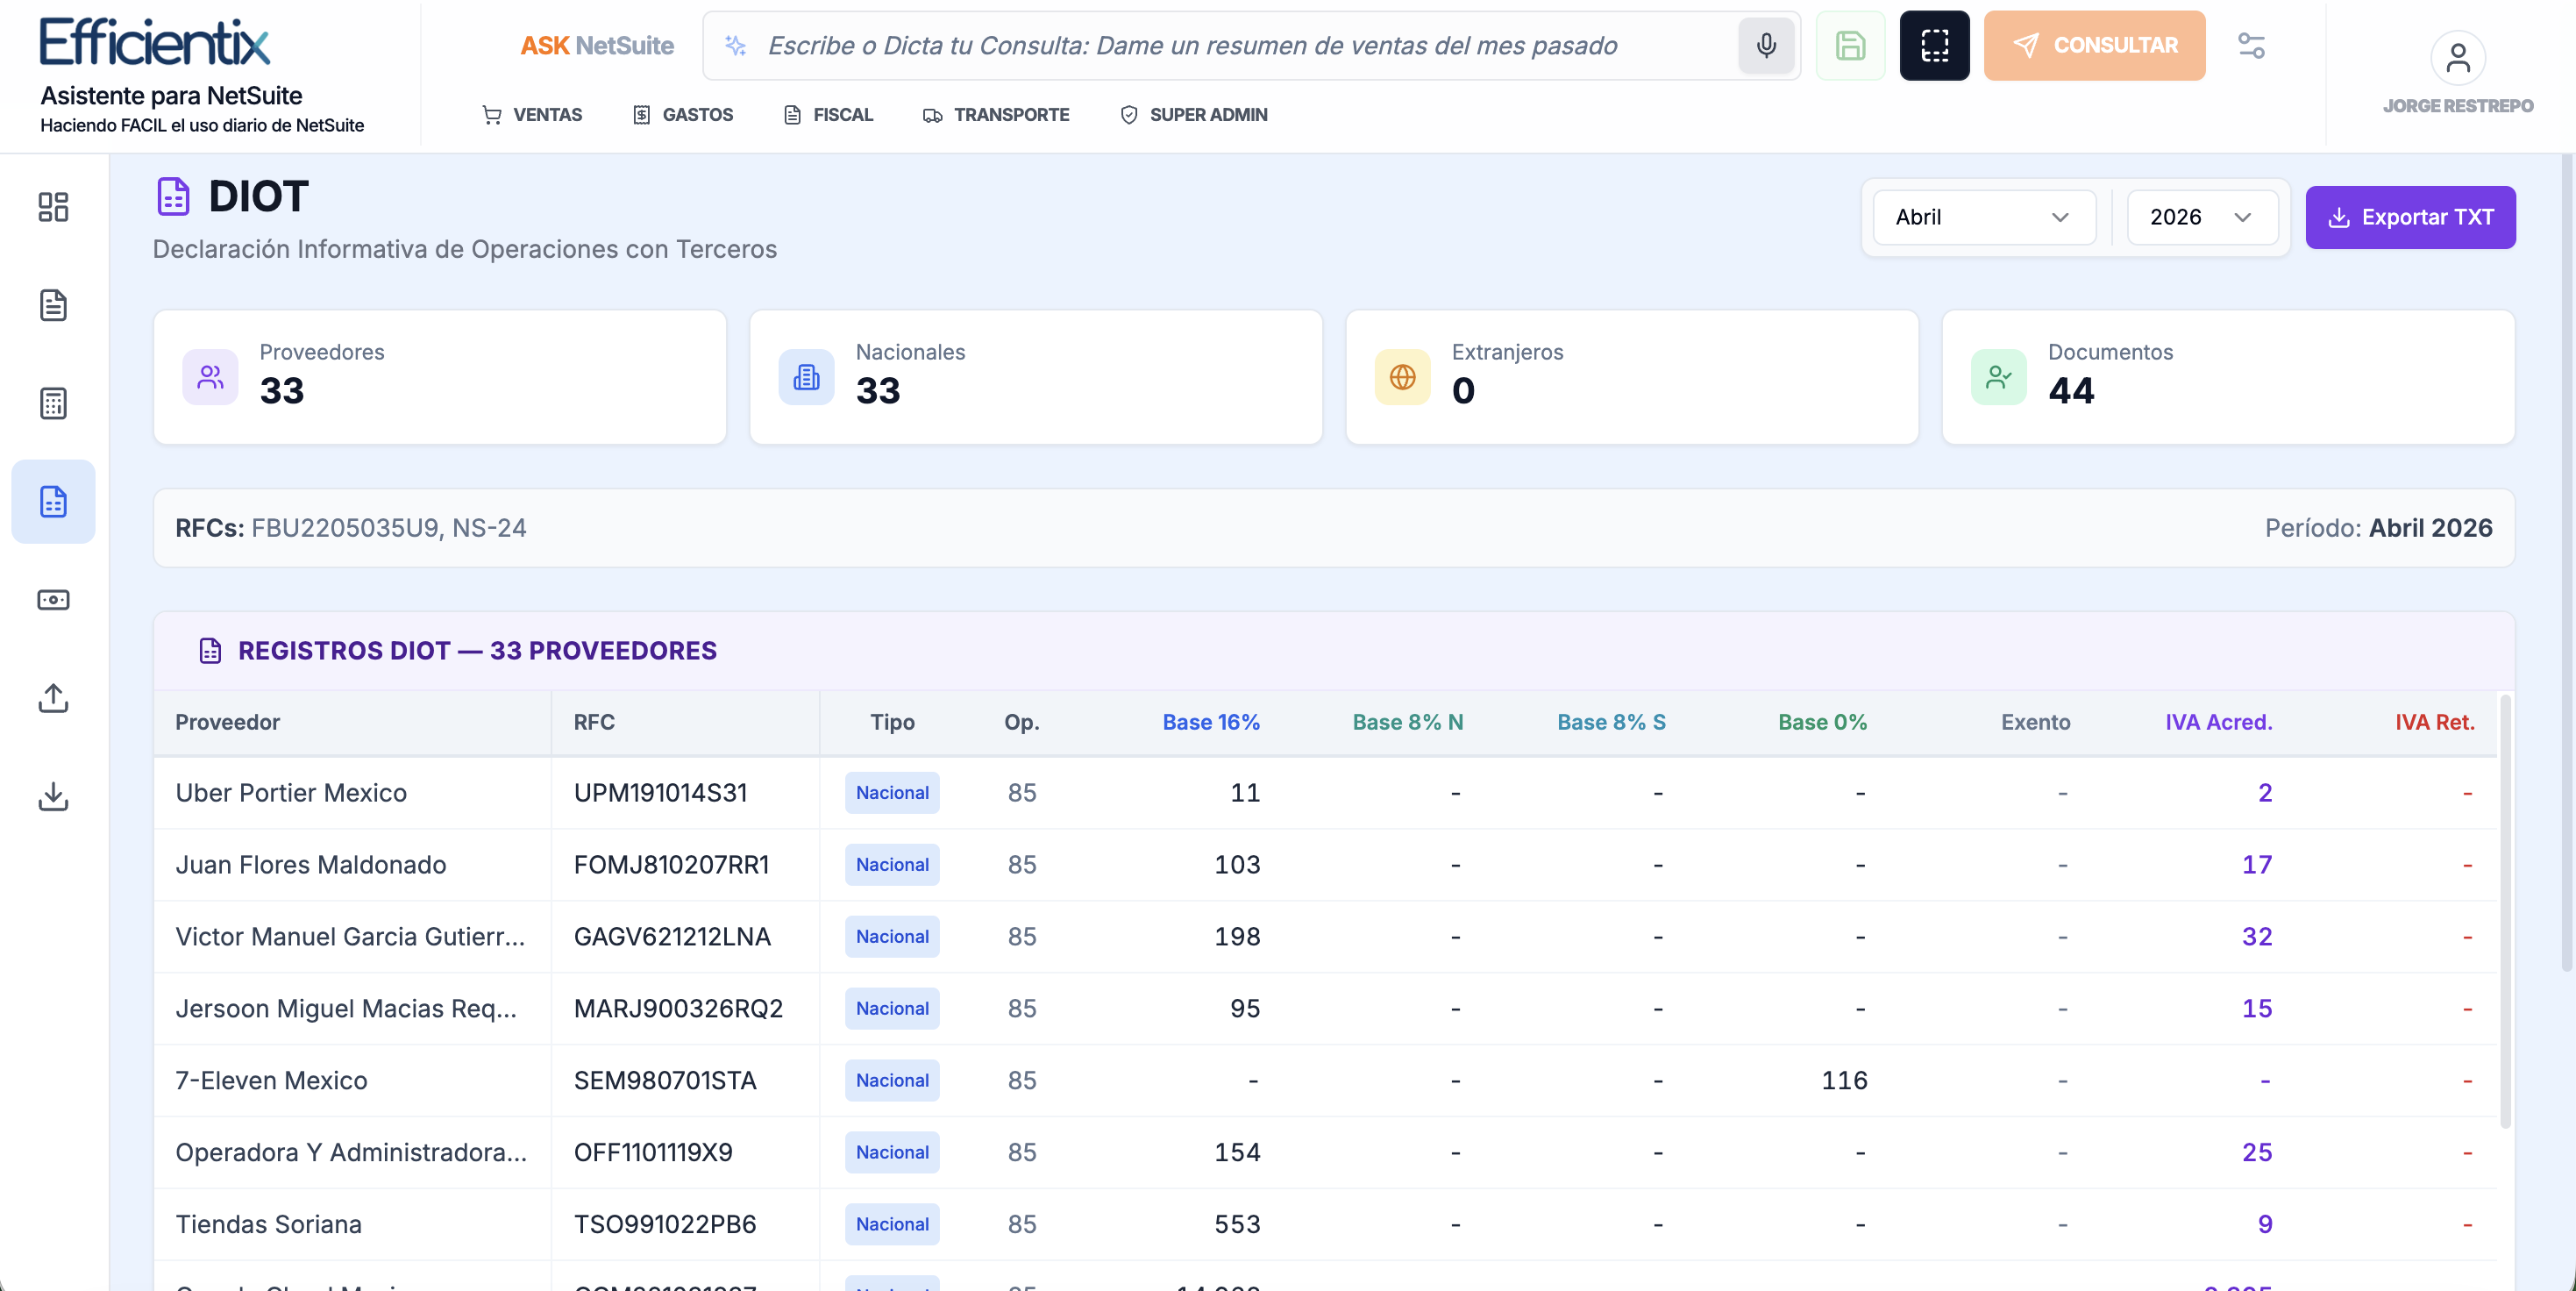Open the banknote payments sidebar icon
The image size is (2576, 1291).
(53, 599)
